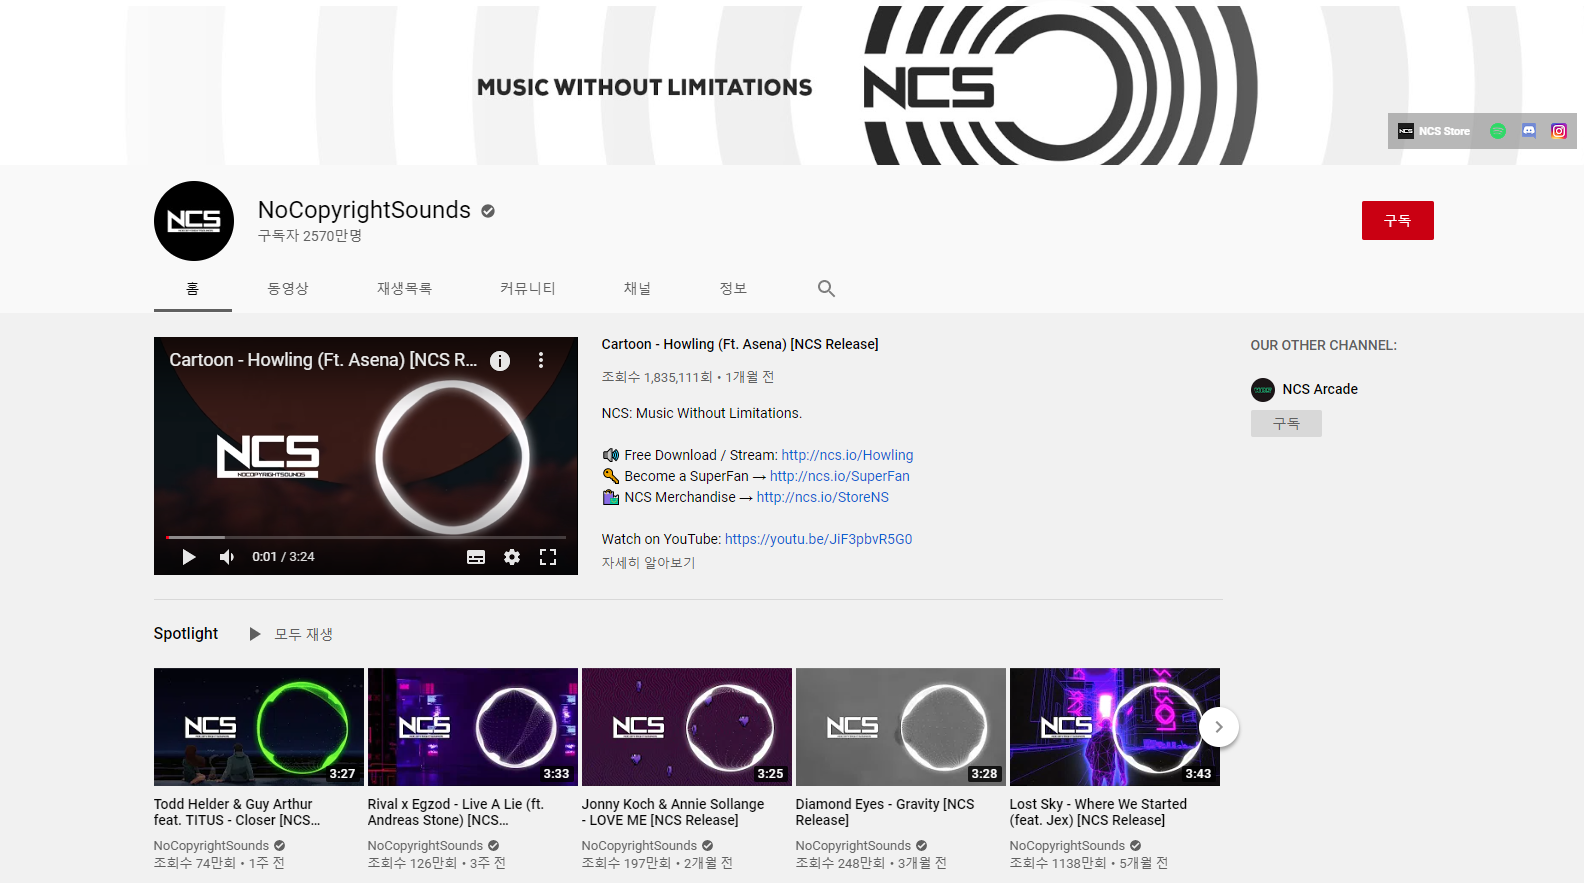
Task: Select the 홈 tab
Action: (193, 288)
